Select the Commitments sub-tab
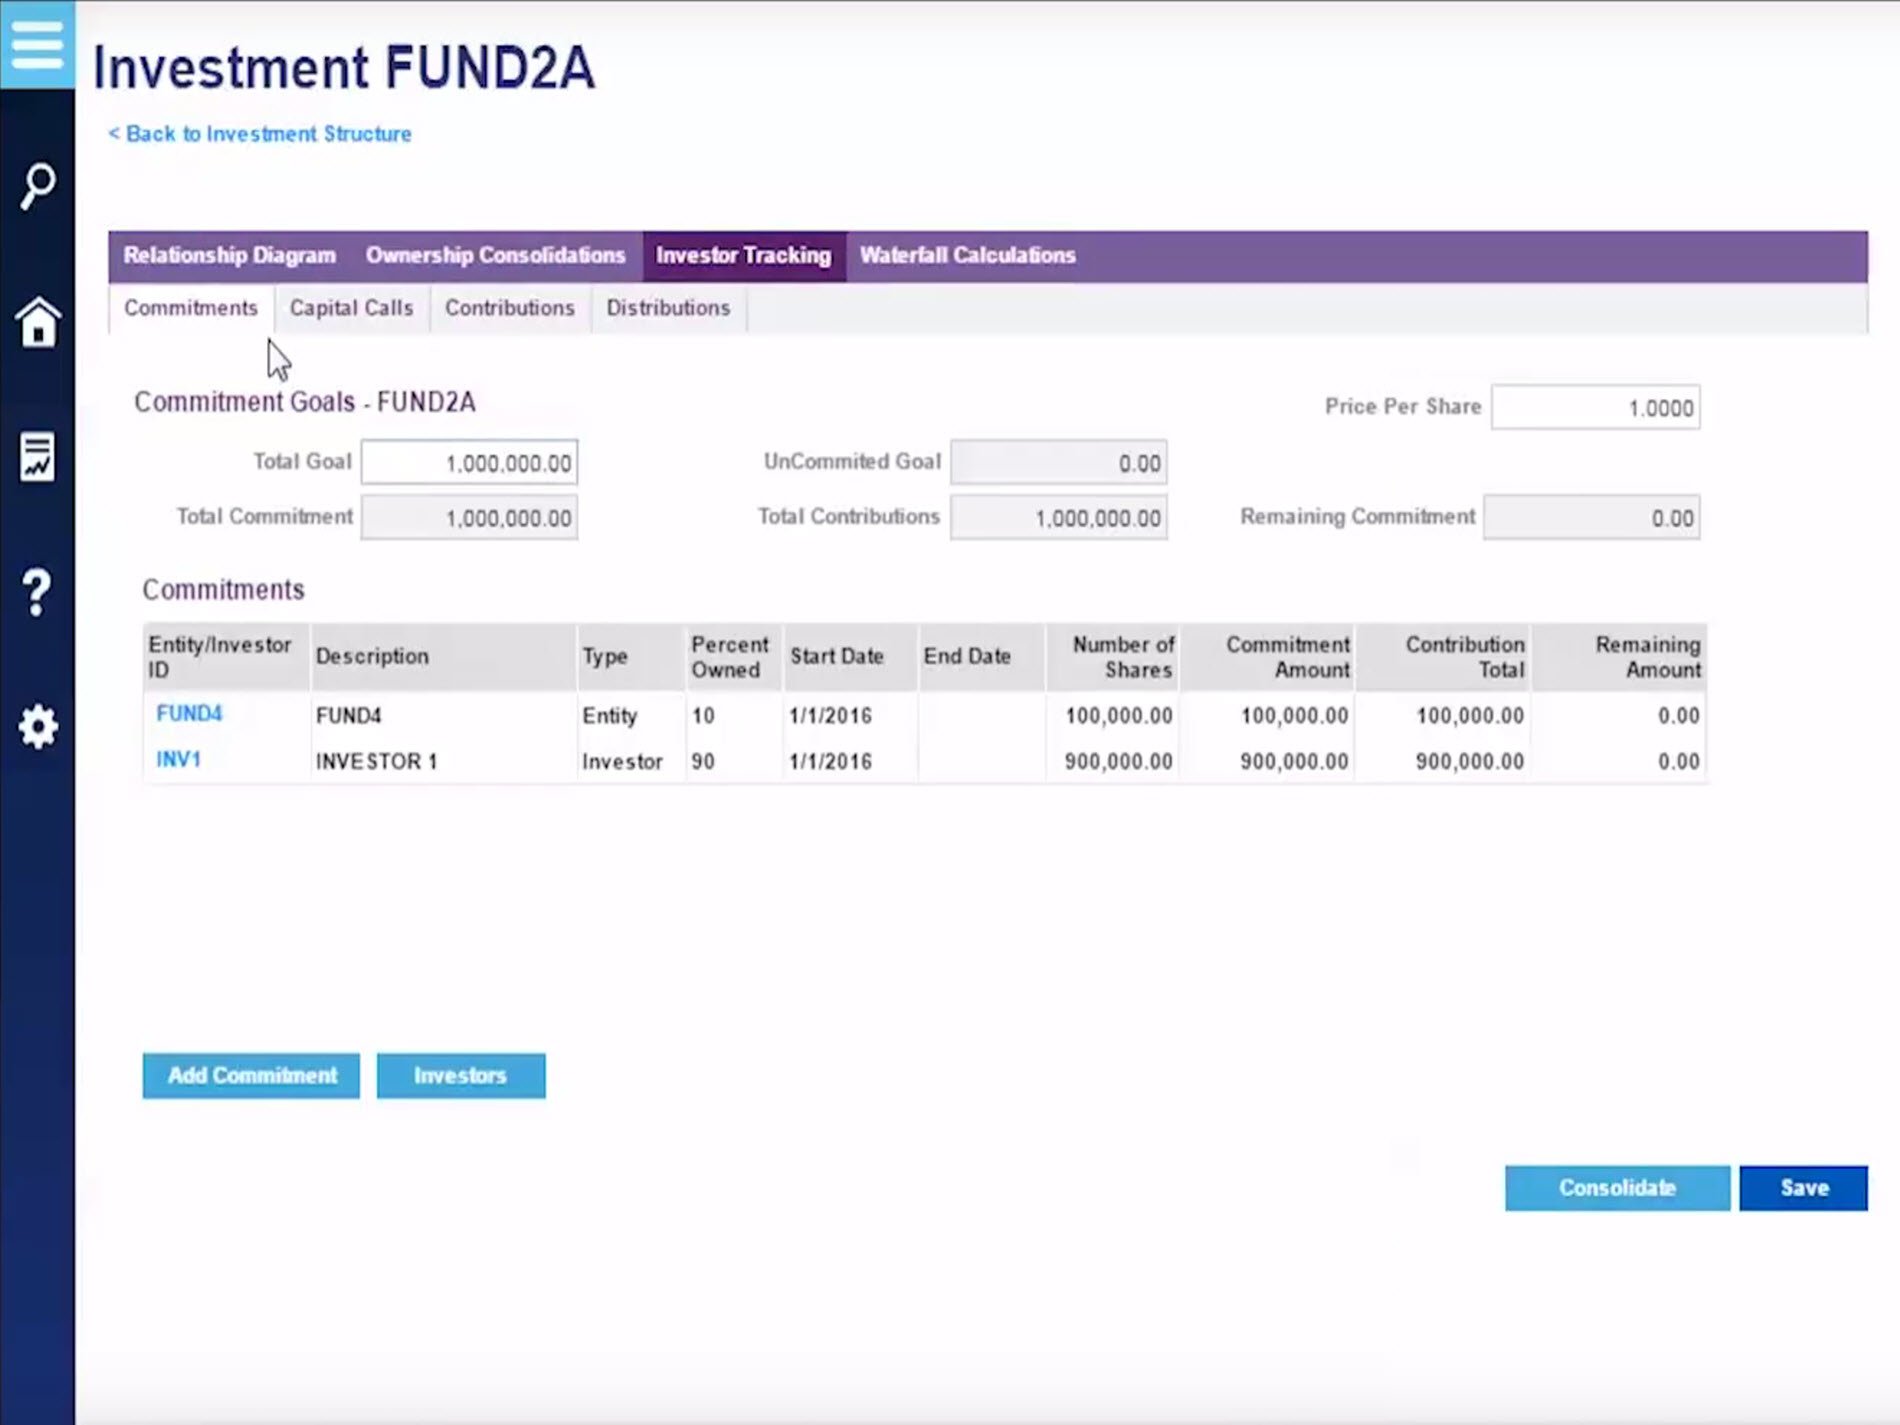This screenshot has height=1425, width=1900. 190,308
